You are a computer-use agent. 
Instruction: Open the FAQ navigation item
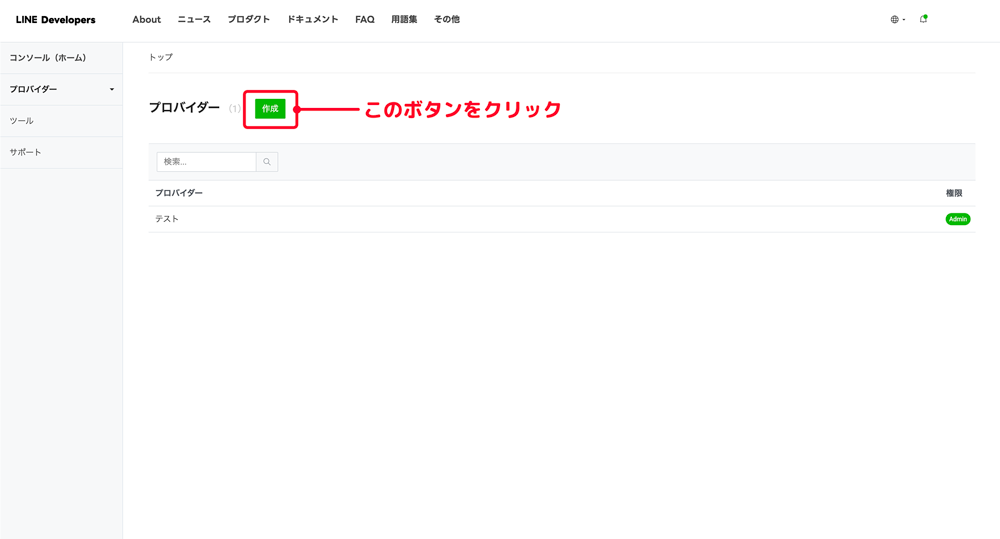coord(365,20)
